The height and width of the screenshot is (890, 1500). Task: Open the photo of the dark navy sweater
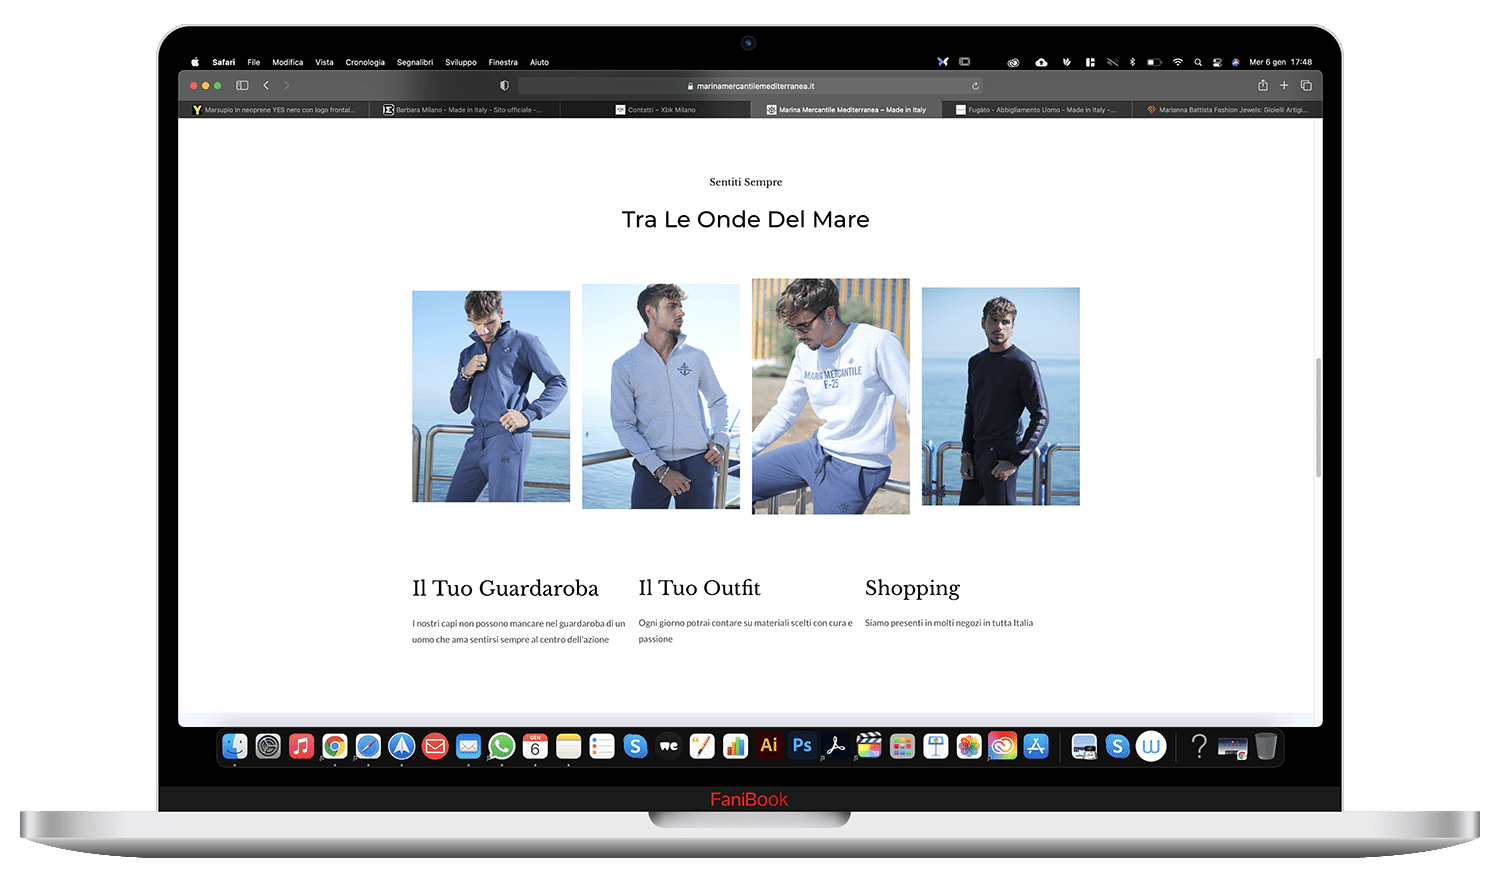pos(1001,396)
